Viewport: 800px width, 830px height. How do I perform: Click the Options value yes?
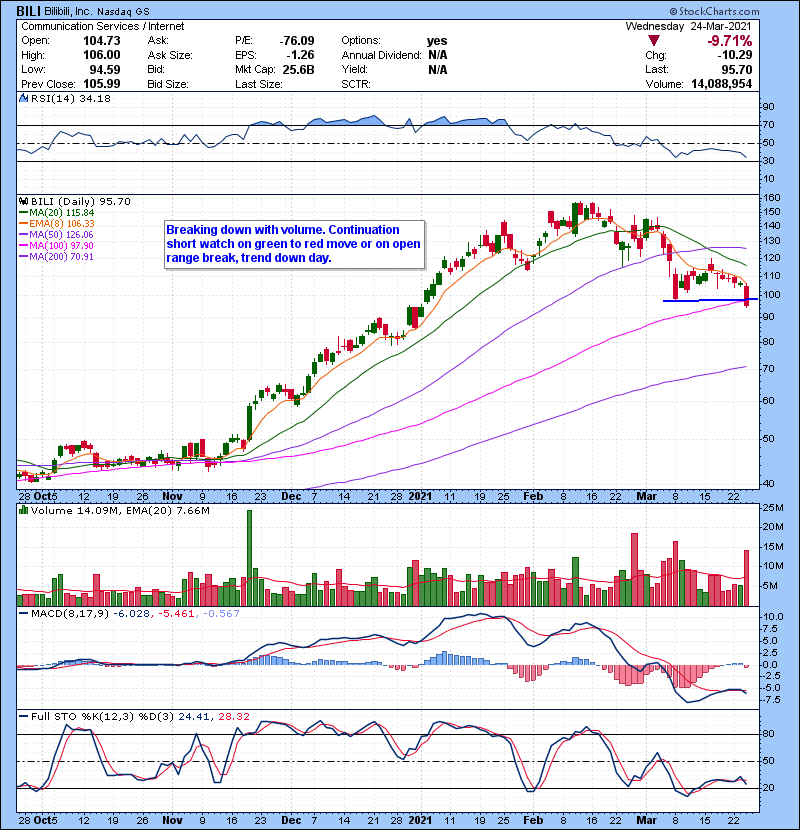(437, 41)
